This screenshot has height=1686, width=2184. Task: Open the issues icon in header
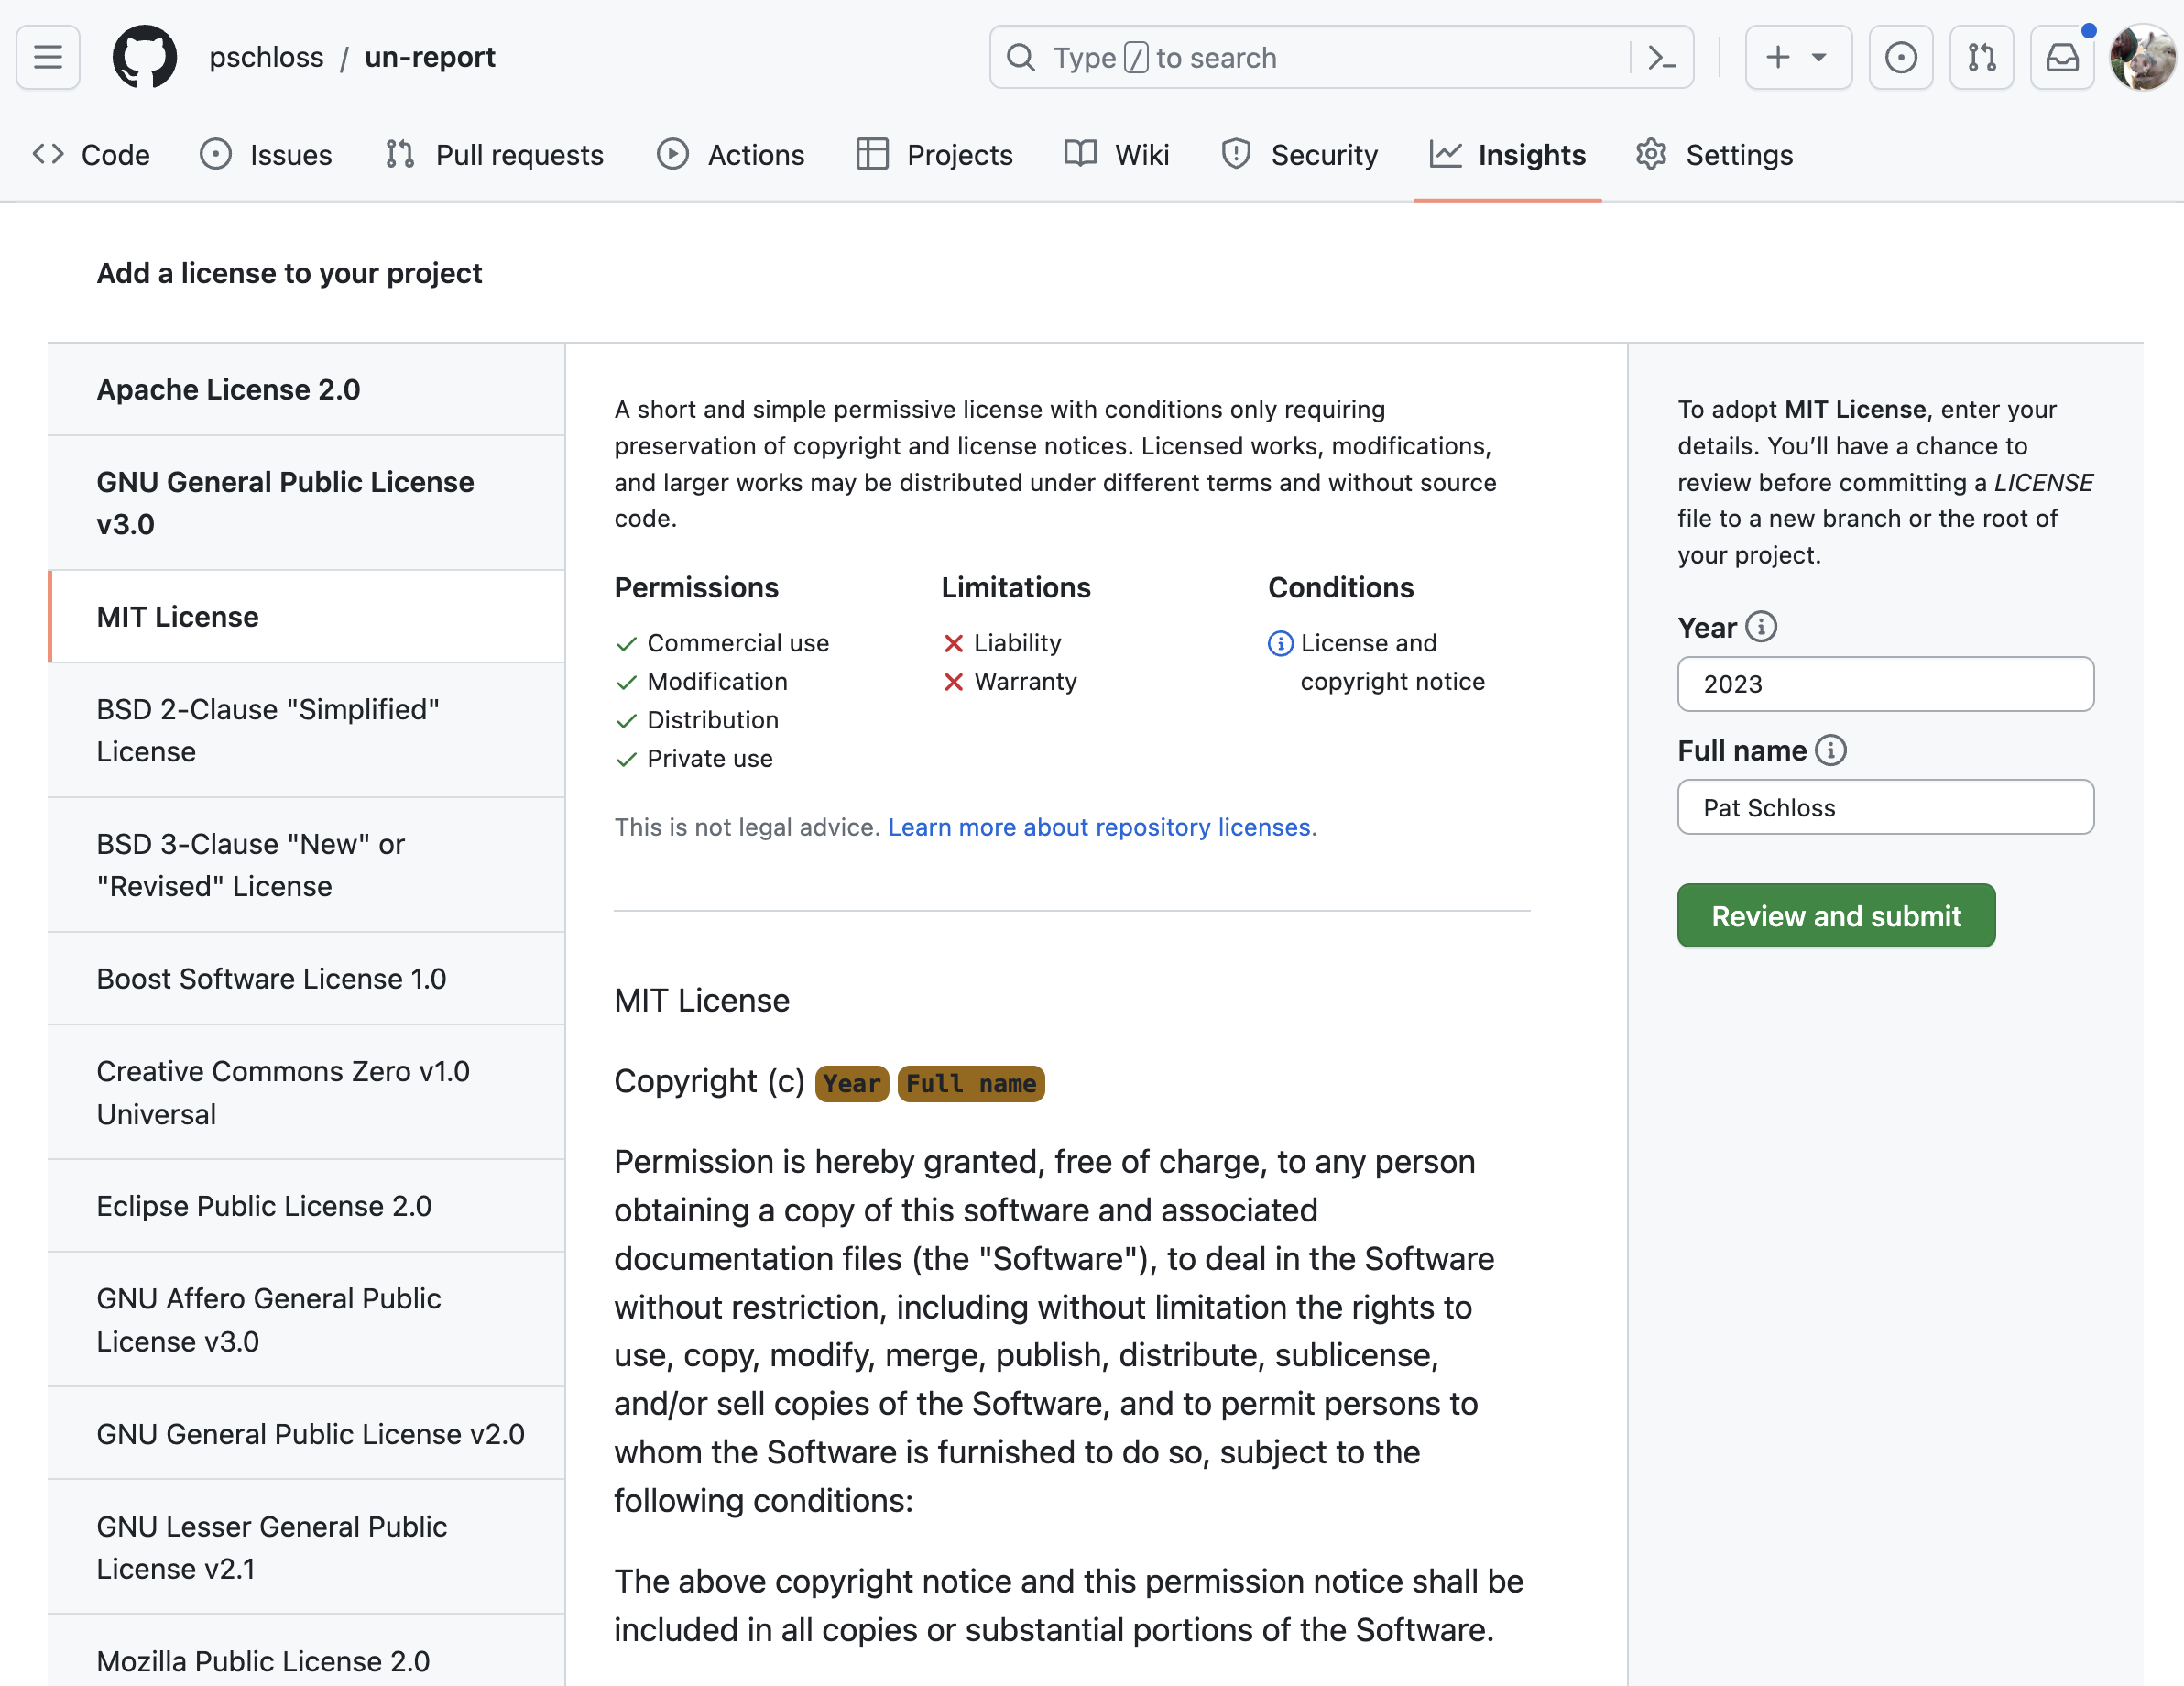[x=1900, y=57]
